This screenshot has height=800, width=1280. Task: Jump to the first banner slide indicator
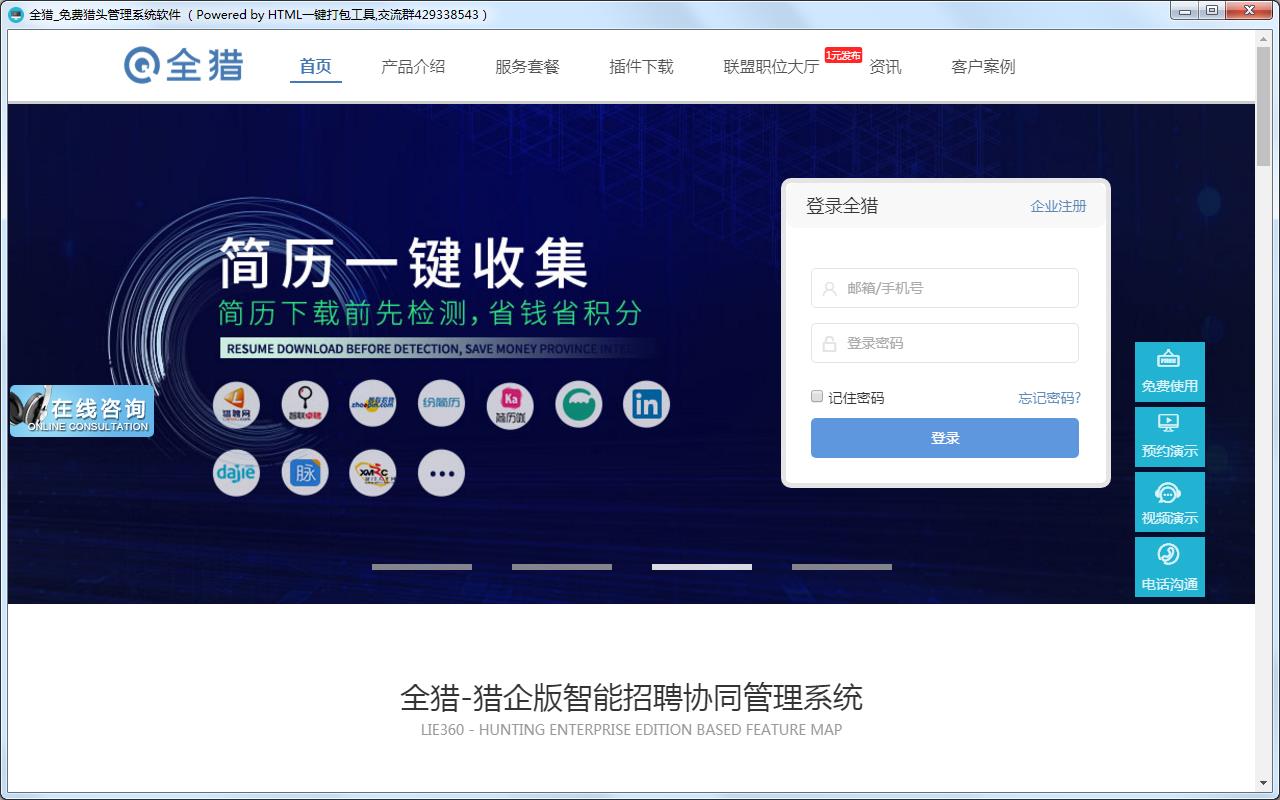[422, 567]
